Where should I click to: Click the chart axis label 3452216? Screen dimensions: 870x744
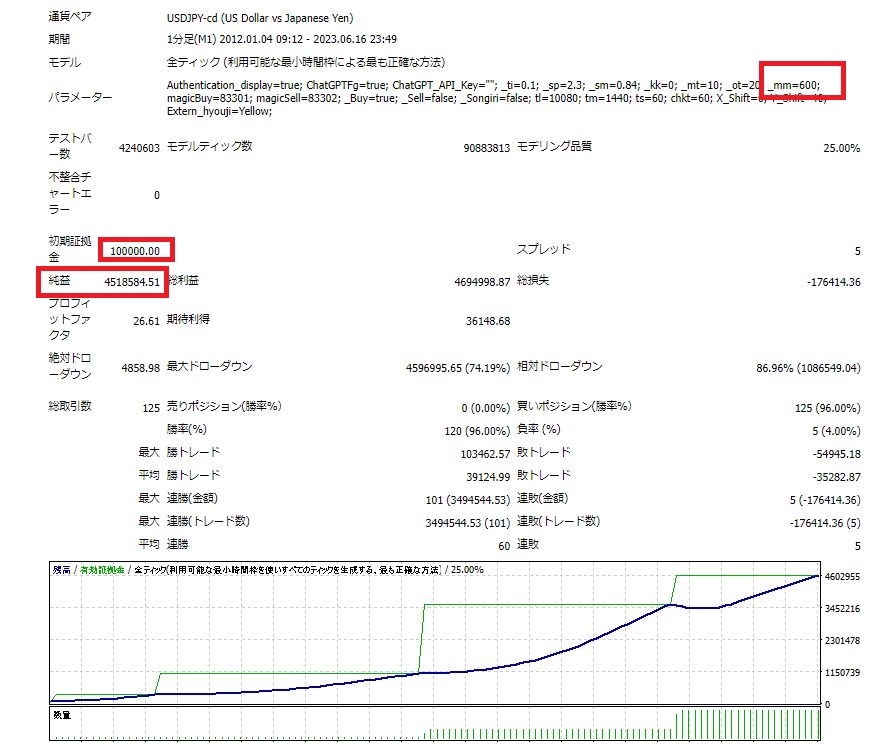(842, 609)
